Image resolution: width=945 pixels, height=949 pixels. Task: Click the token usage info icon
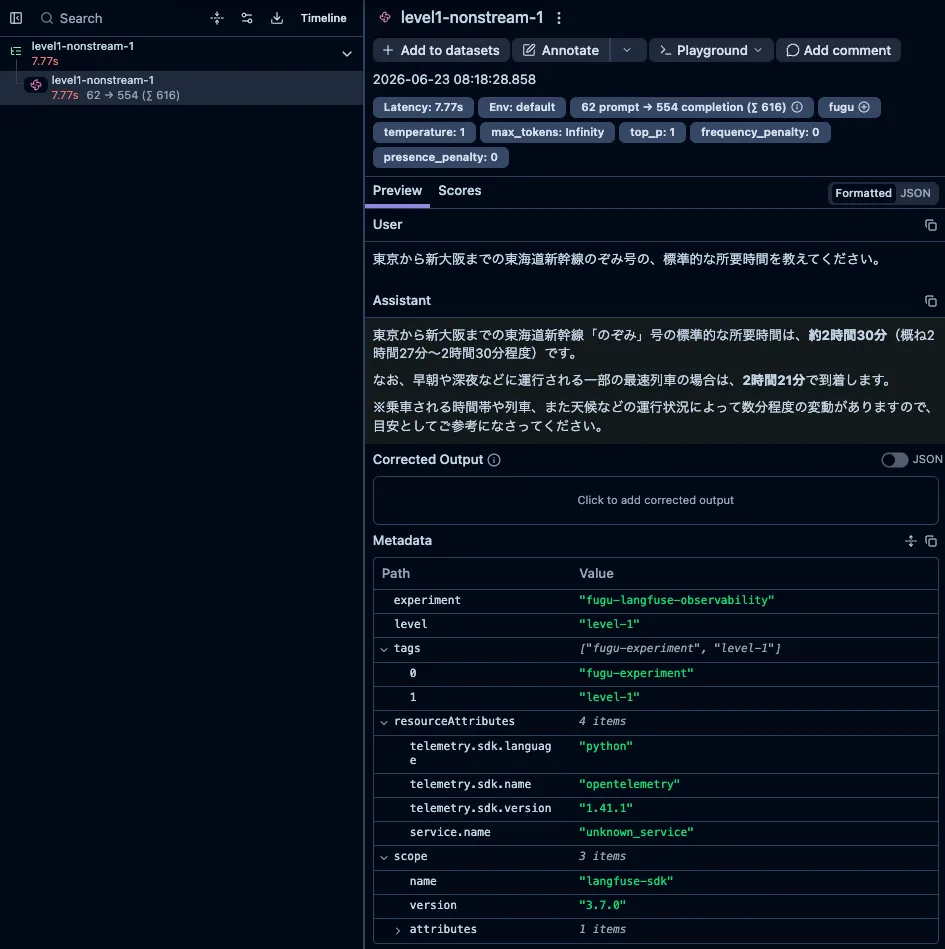coord(797,107)
